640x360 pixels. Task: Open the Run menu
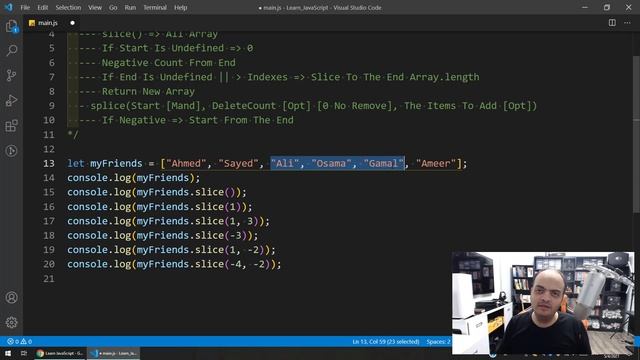[x=130, y=7]
